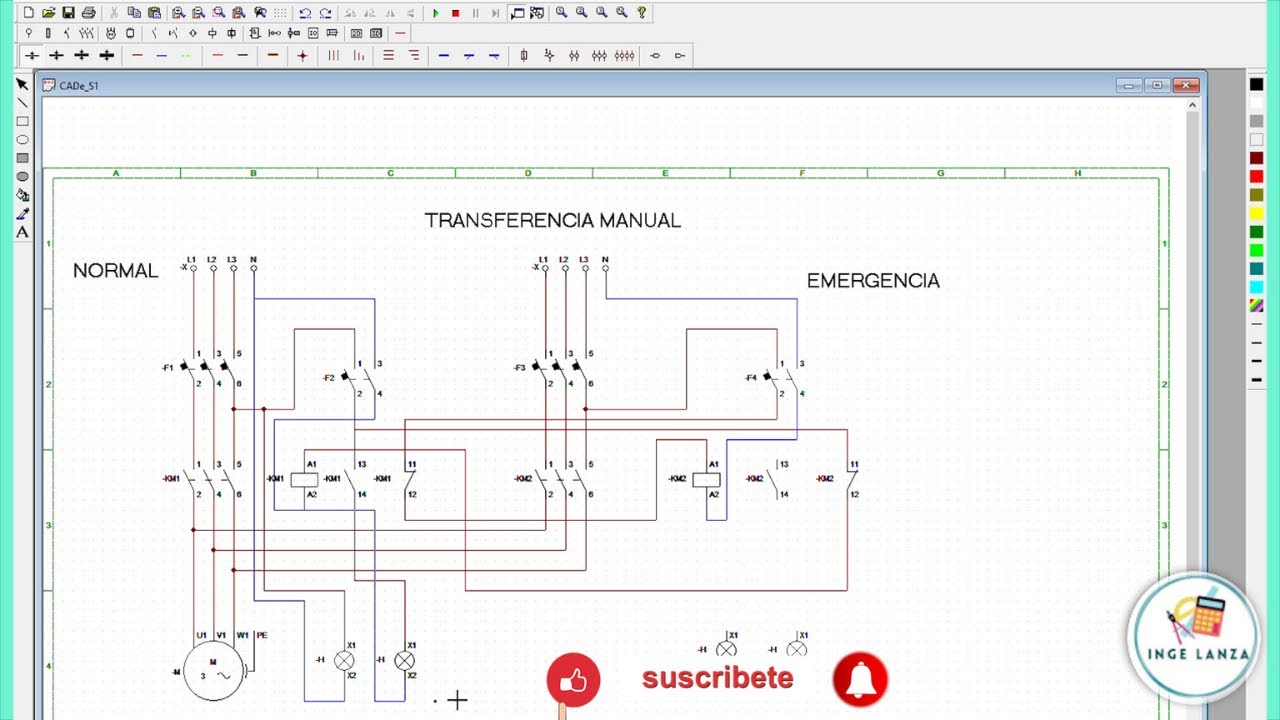The image size is (1280, 720).
Task: Select the thickest line width option
Action: coord(1257,380)
